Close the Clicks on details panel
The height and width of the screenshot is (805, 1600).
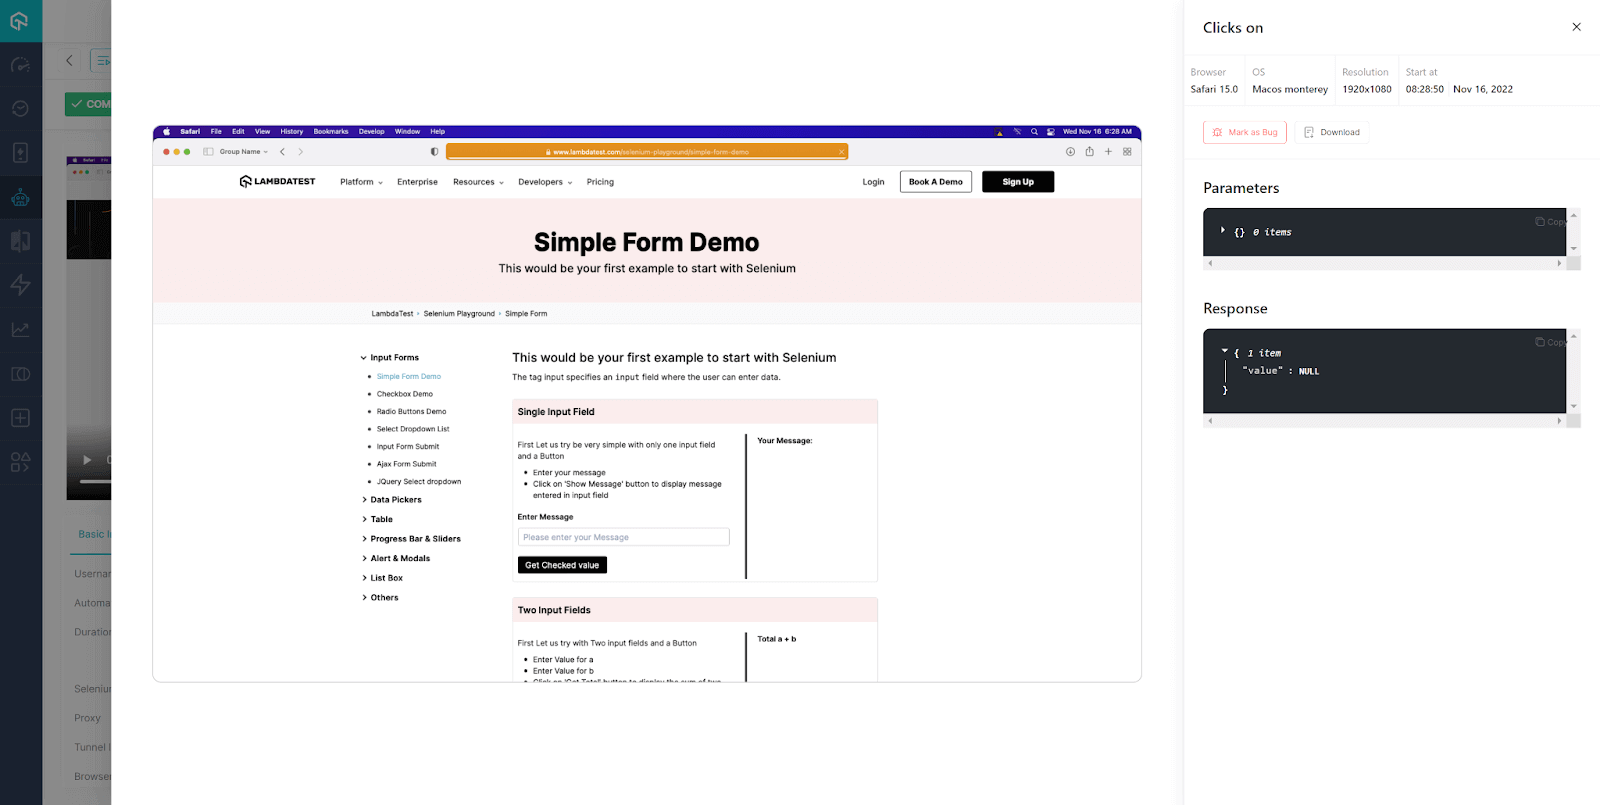1576,27
